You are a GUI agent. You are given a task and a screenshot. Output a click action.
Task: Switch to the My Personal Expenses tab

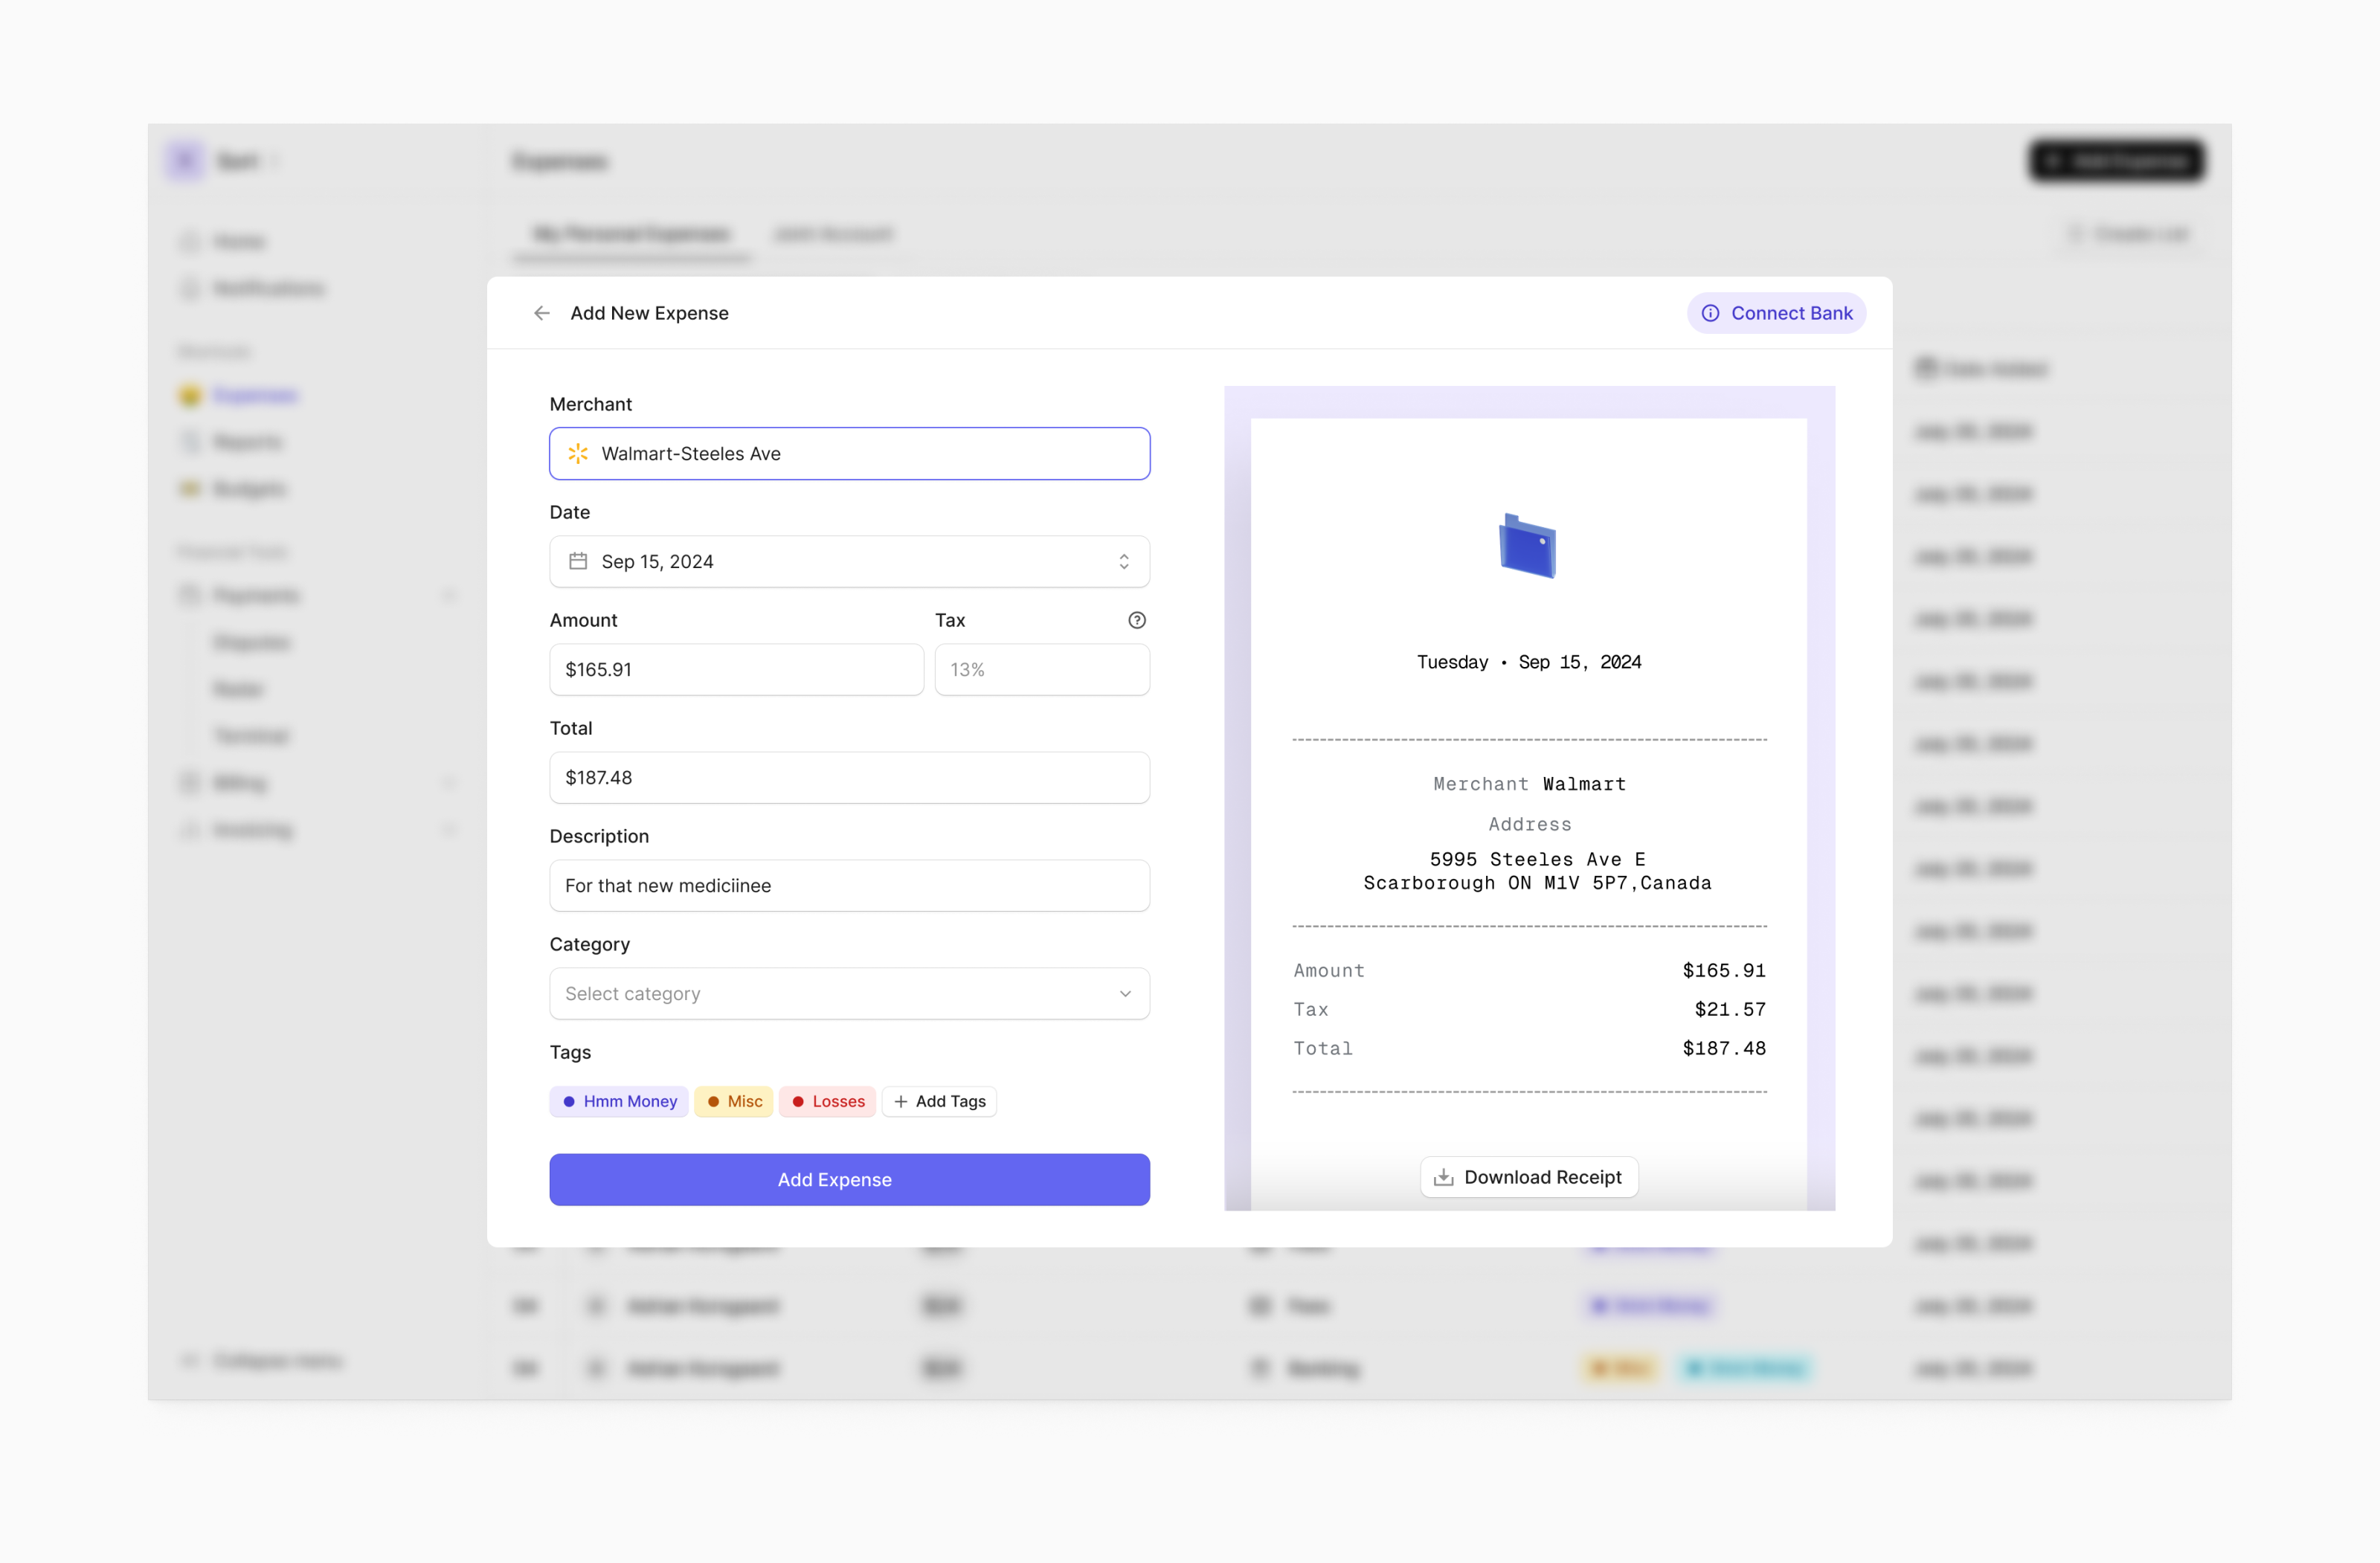pos(631,234)
